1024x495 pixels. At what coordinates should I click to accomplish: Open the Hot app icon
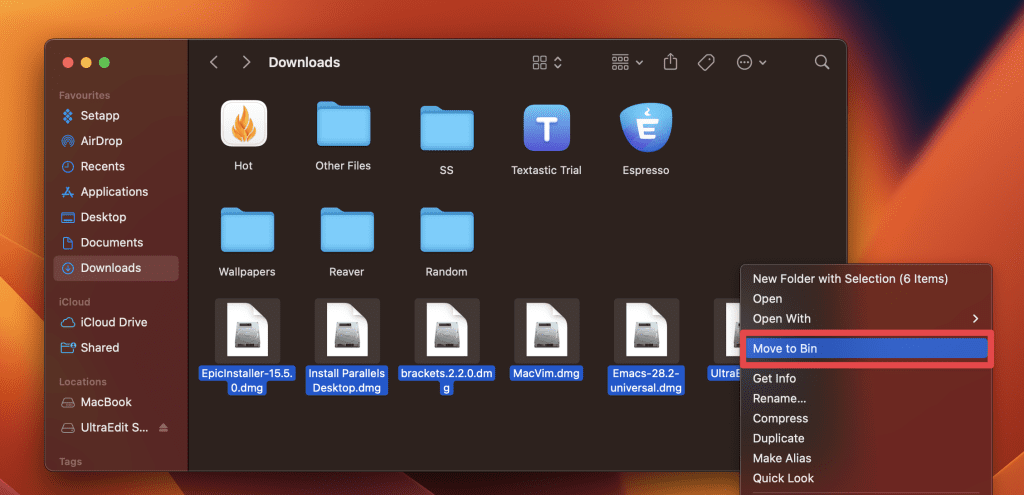243,128
